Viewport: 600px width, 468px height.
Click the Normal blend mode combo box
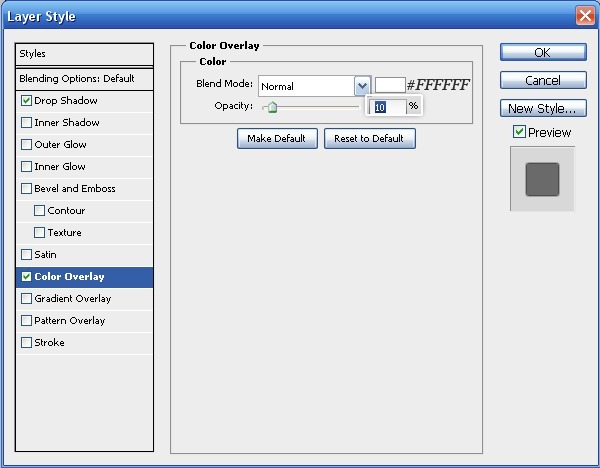click(306, 86)
